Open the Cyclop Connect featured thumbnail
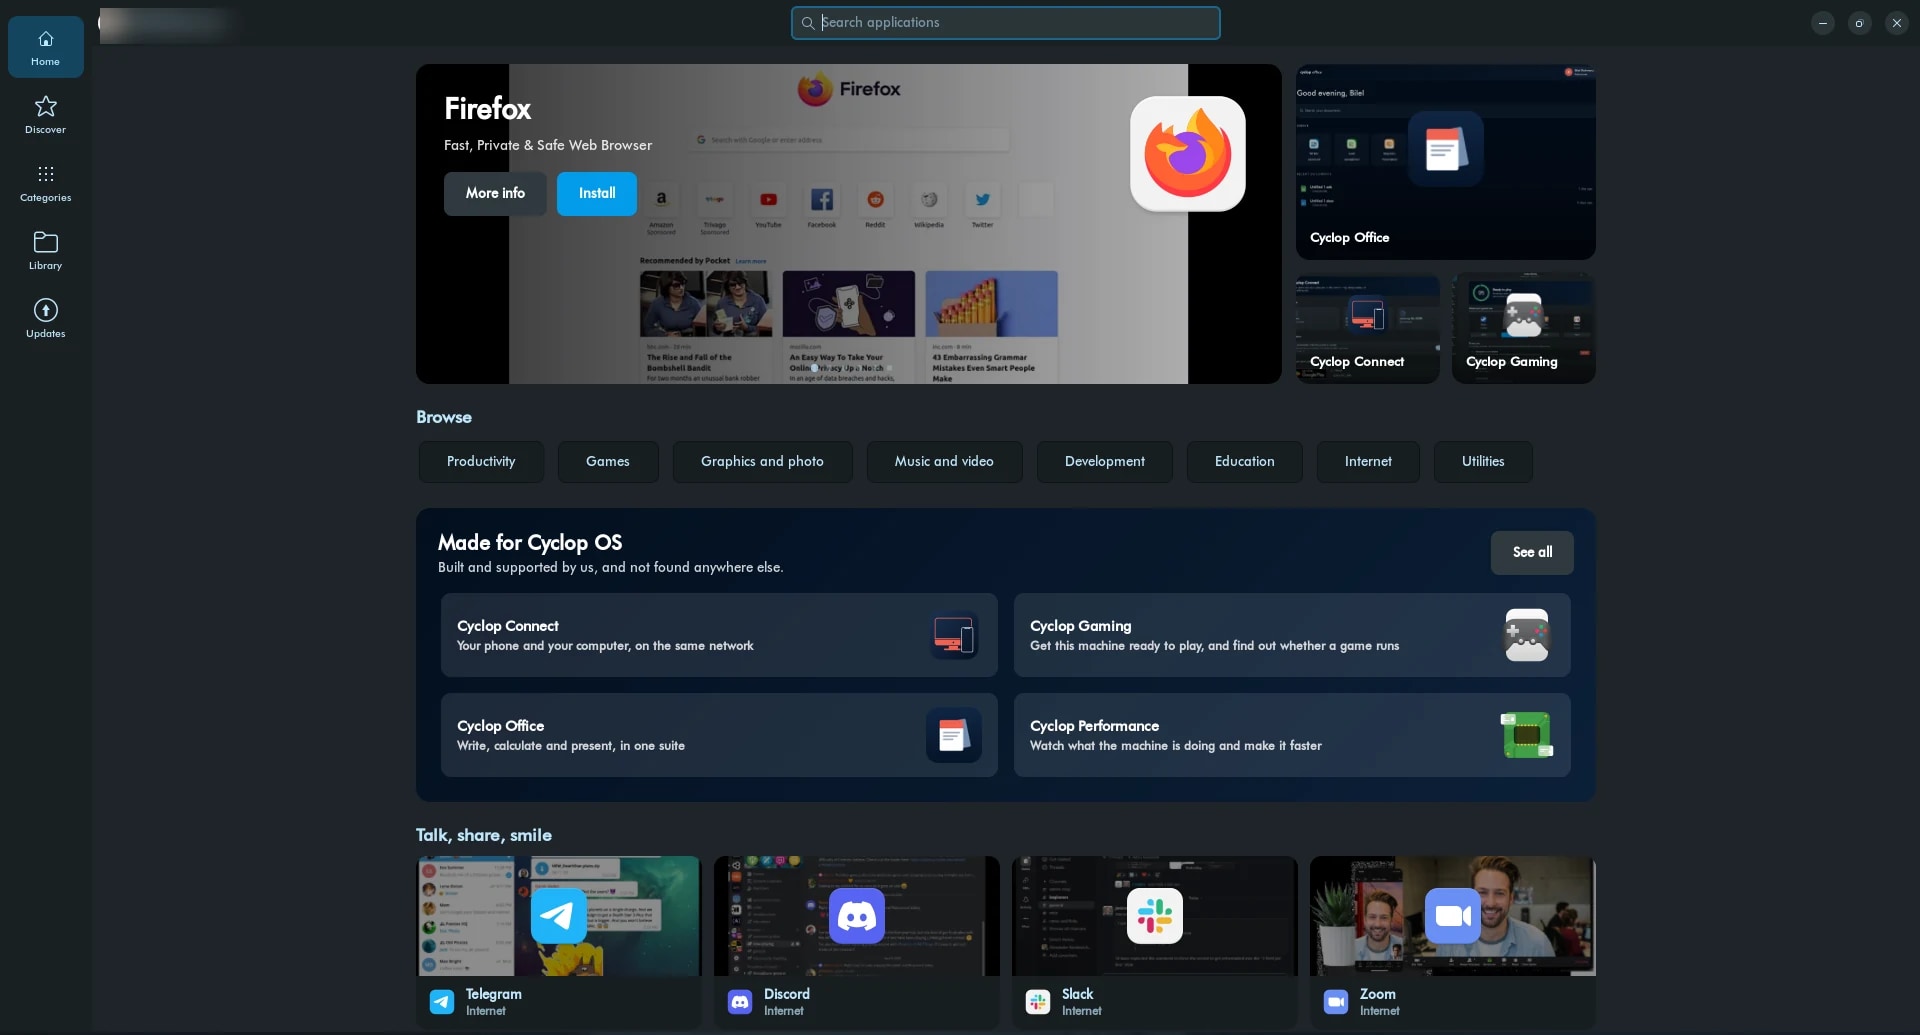Screen dimensions: 1920x1035 (1367, 328)
